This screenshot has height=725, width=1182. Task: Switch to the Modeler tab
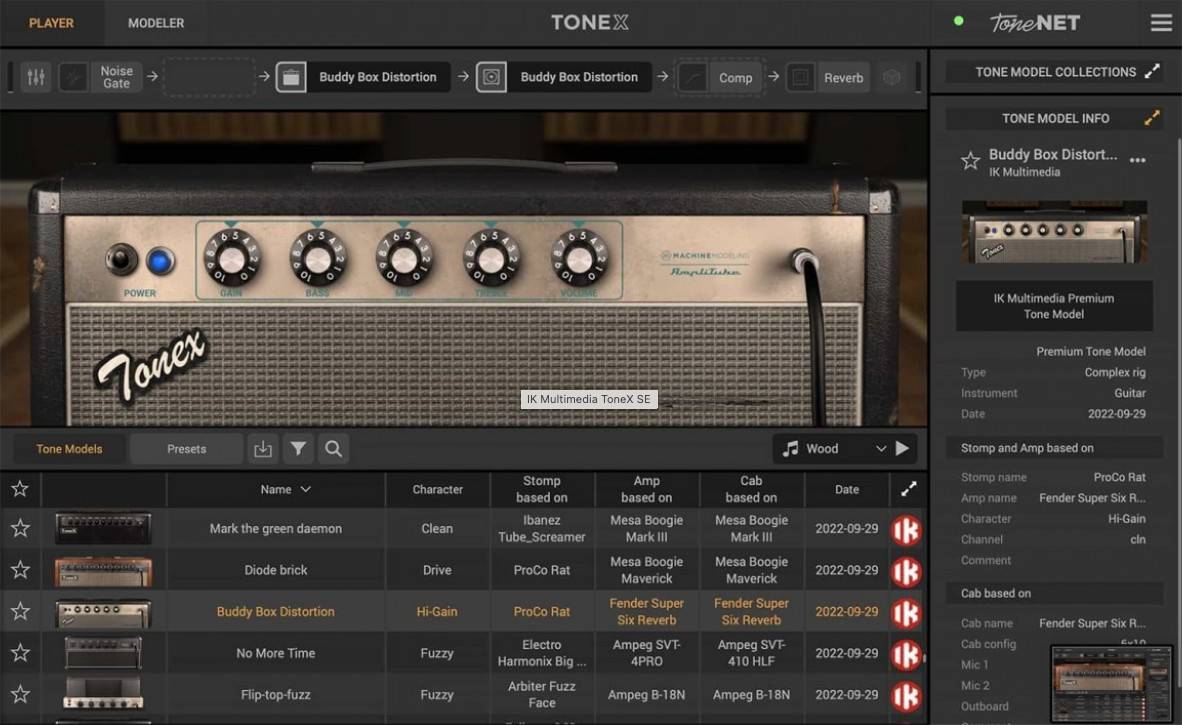(156, 23)
